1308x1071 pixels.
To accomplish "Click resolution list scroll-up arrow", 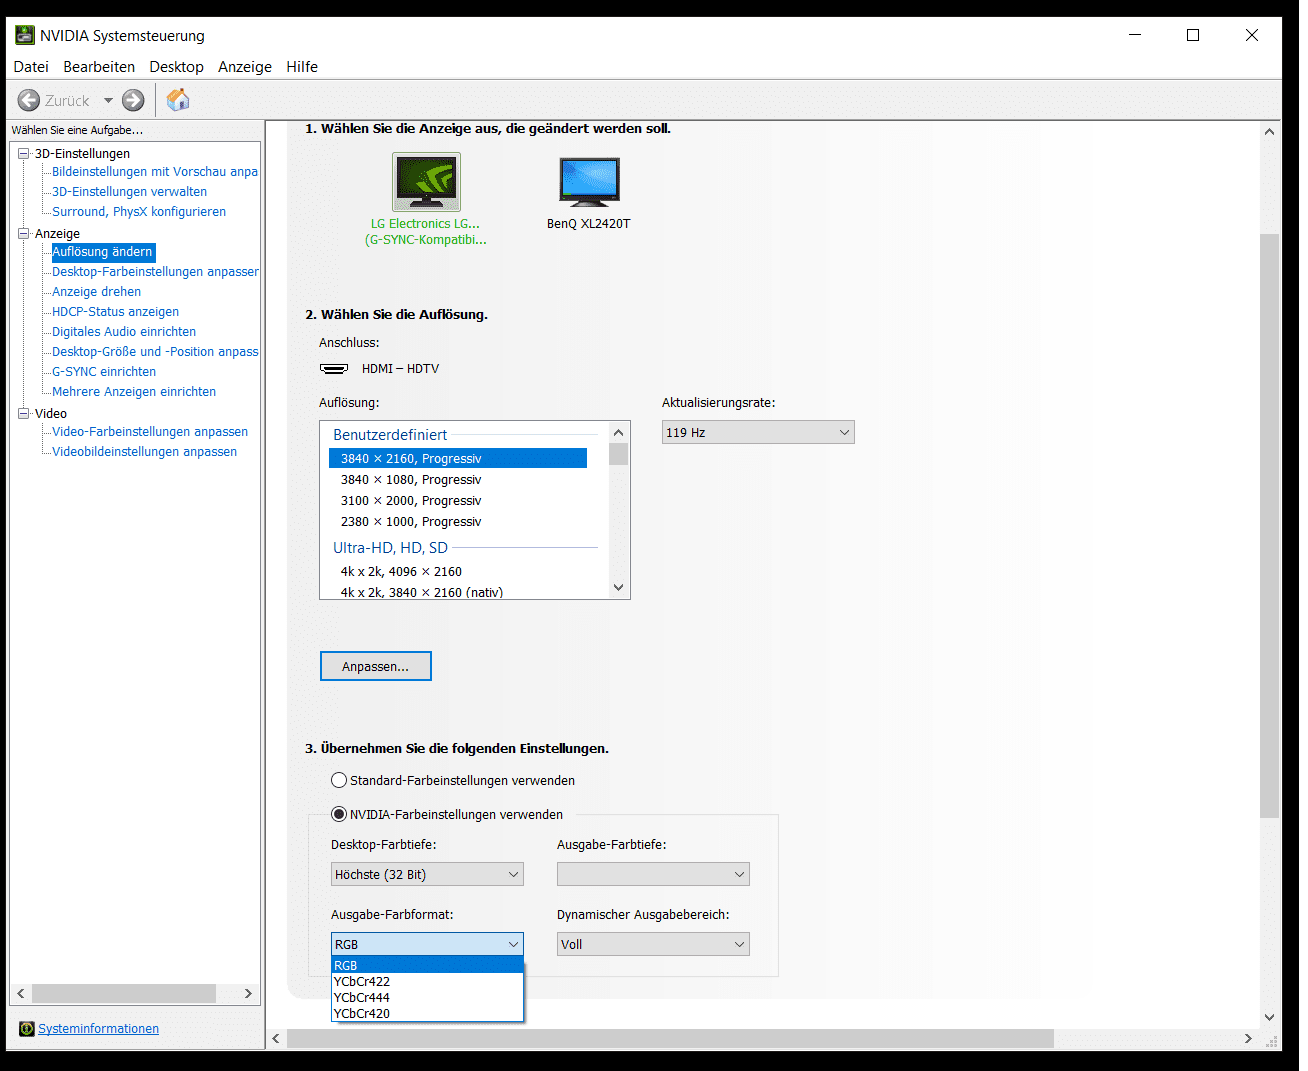I will pyautogui.click(x=618, y=433).
